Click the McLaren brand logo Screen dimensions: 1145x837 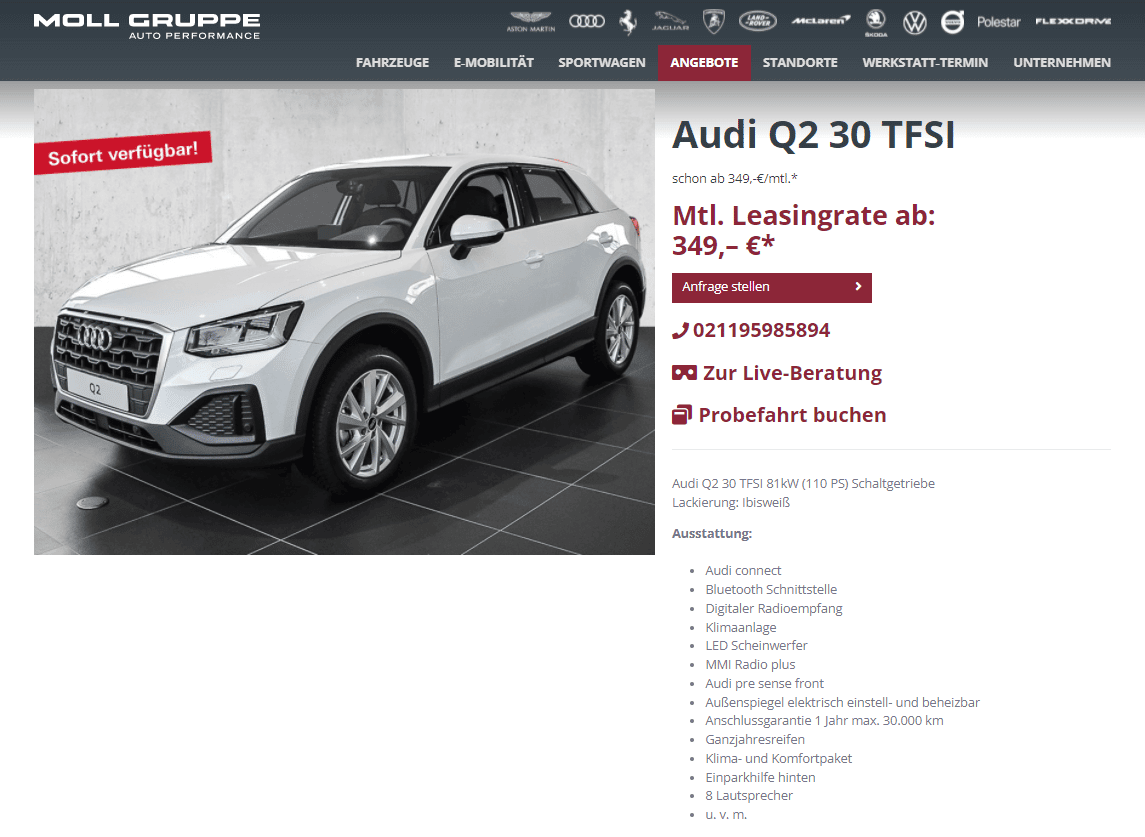pos(821,20)
